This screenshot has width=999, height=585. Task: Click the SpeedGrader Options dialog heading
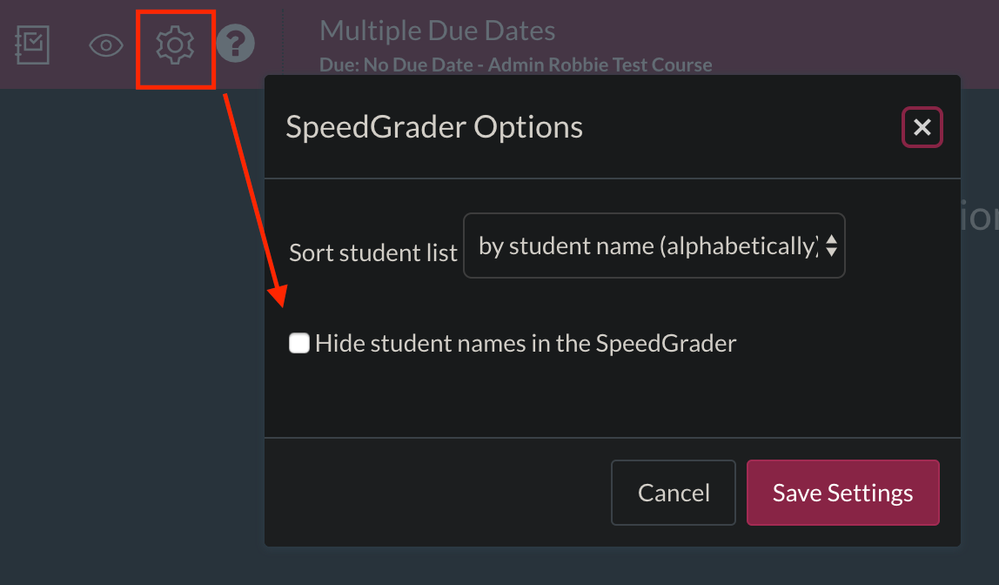point(434,127)
